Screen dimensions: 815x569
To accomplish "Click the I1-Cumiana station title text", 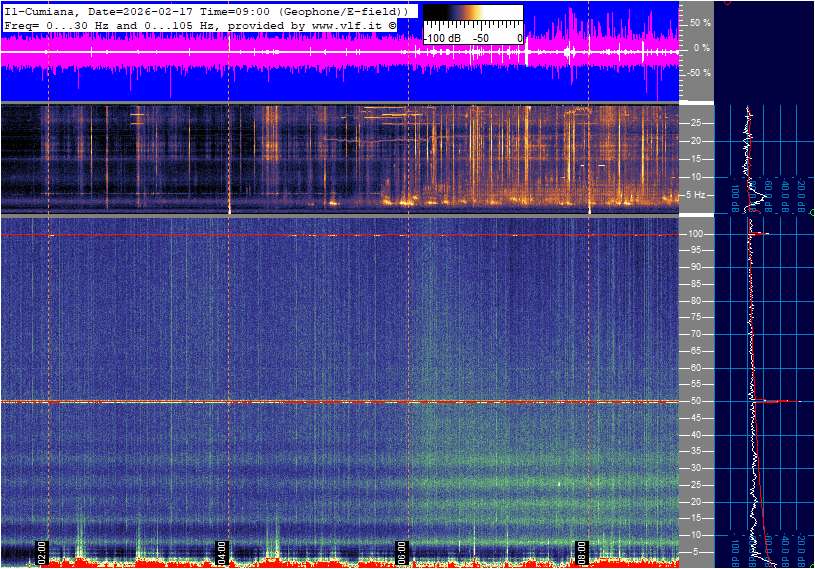I will click(x=38, y=10).
